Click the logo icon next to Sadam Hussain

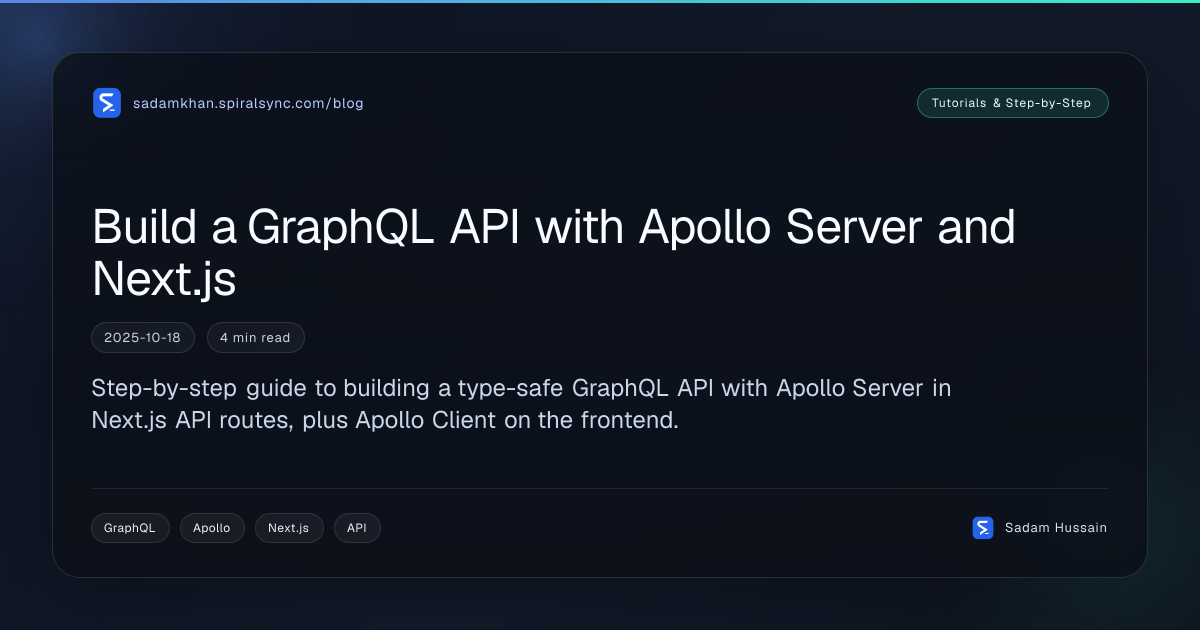tap(983, 528)
